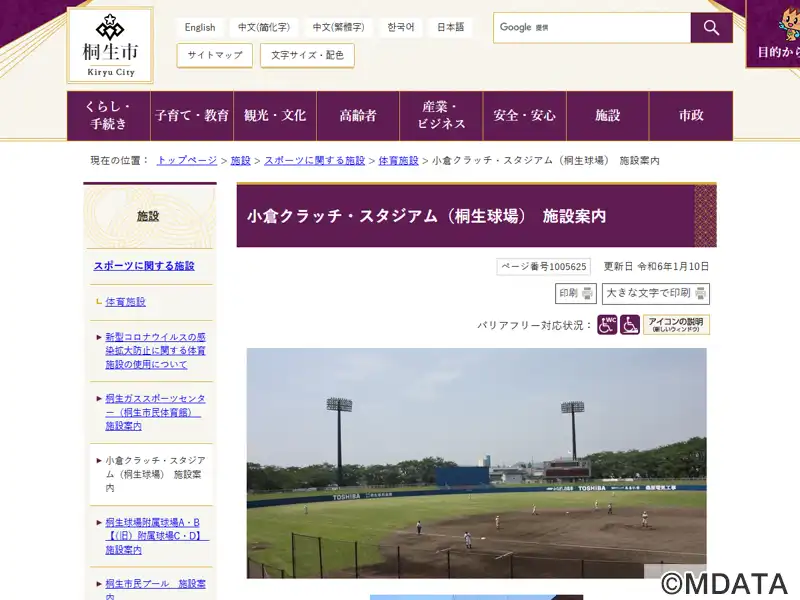Viewport: 800px width, 600px height.
Task: Select 한국어 language option
Action: point(401,27)
